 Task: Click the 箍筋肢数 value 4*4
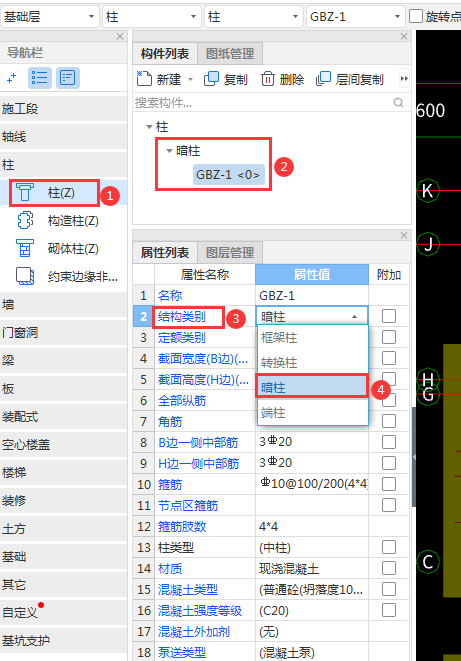[x=312, y=527]
